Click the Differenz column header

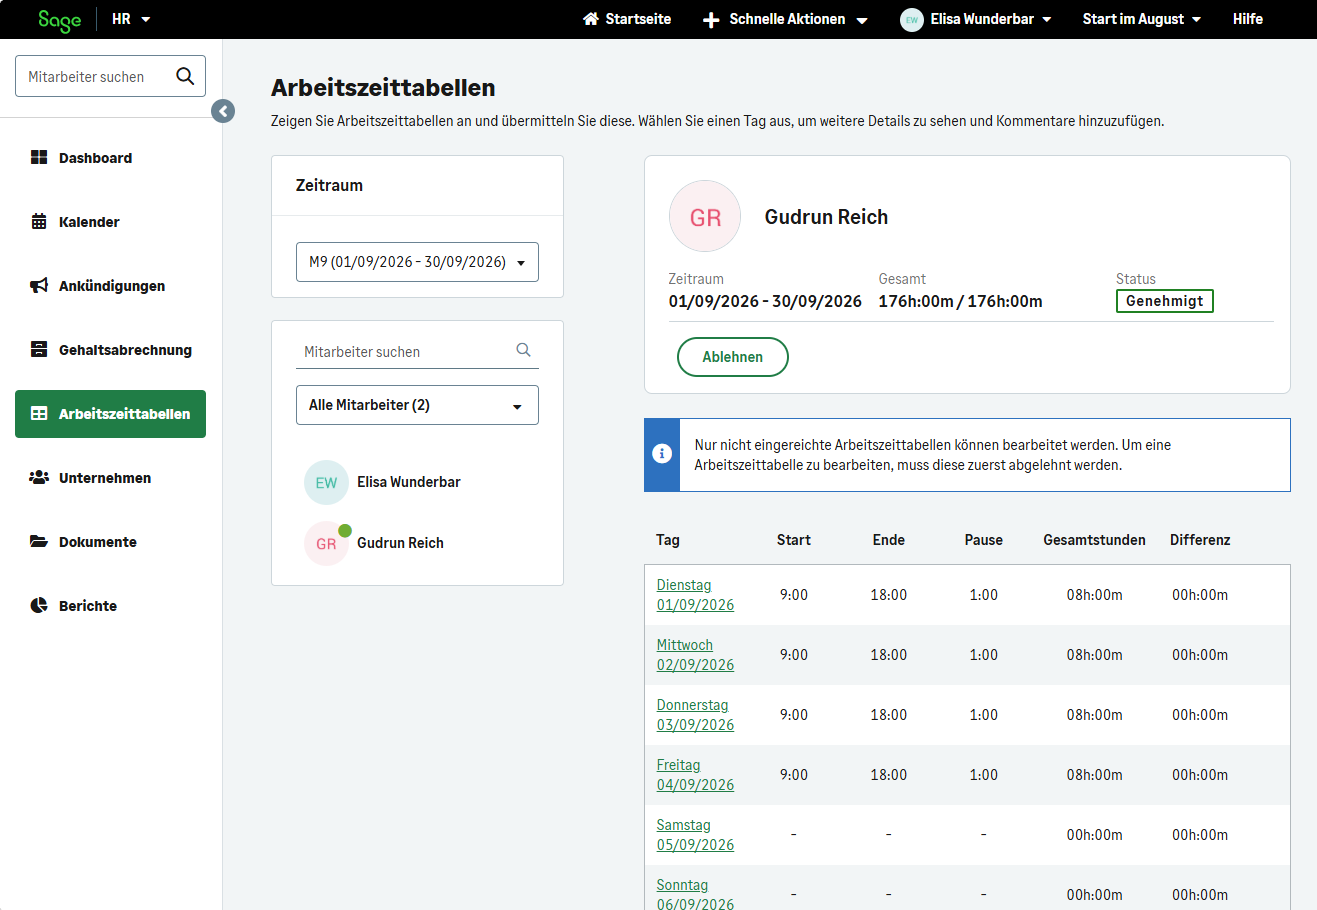pyautogui.click(x=1200, y=540)
